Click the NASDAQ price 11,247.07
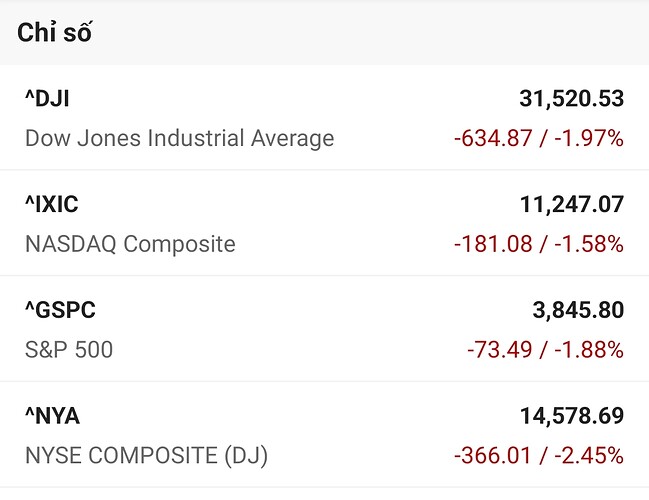 (x=571, y=204)
